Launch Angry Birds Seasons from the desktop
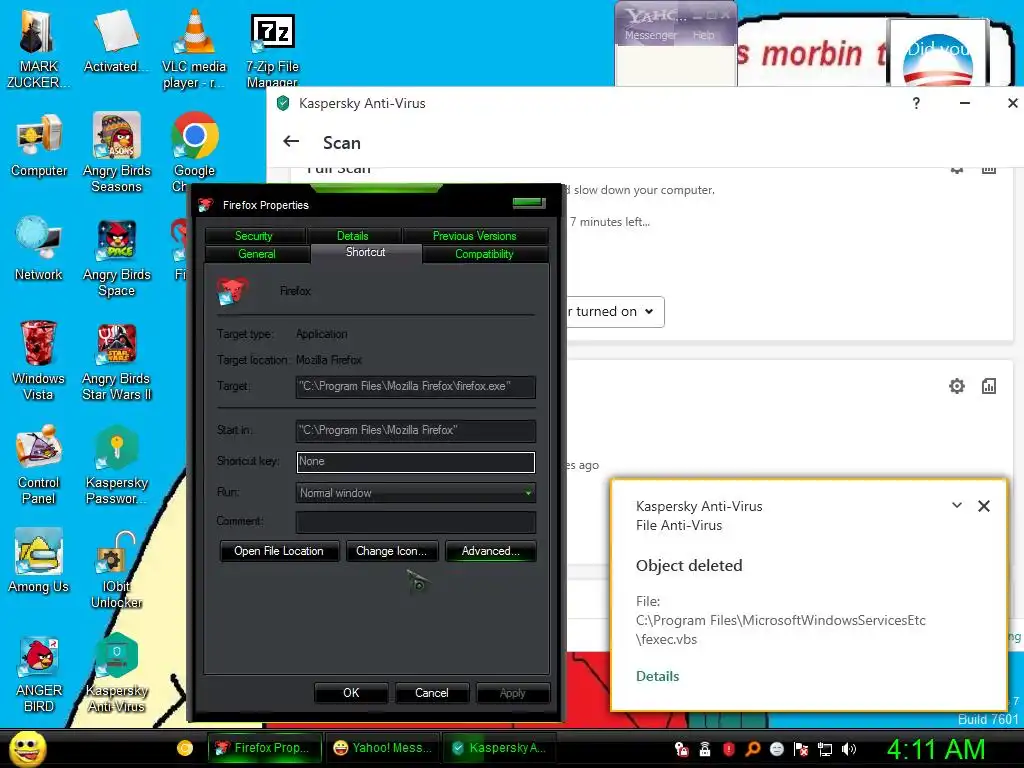The width and height of the screenshot is (1024, 768). [x=116, y=153]
